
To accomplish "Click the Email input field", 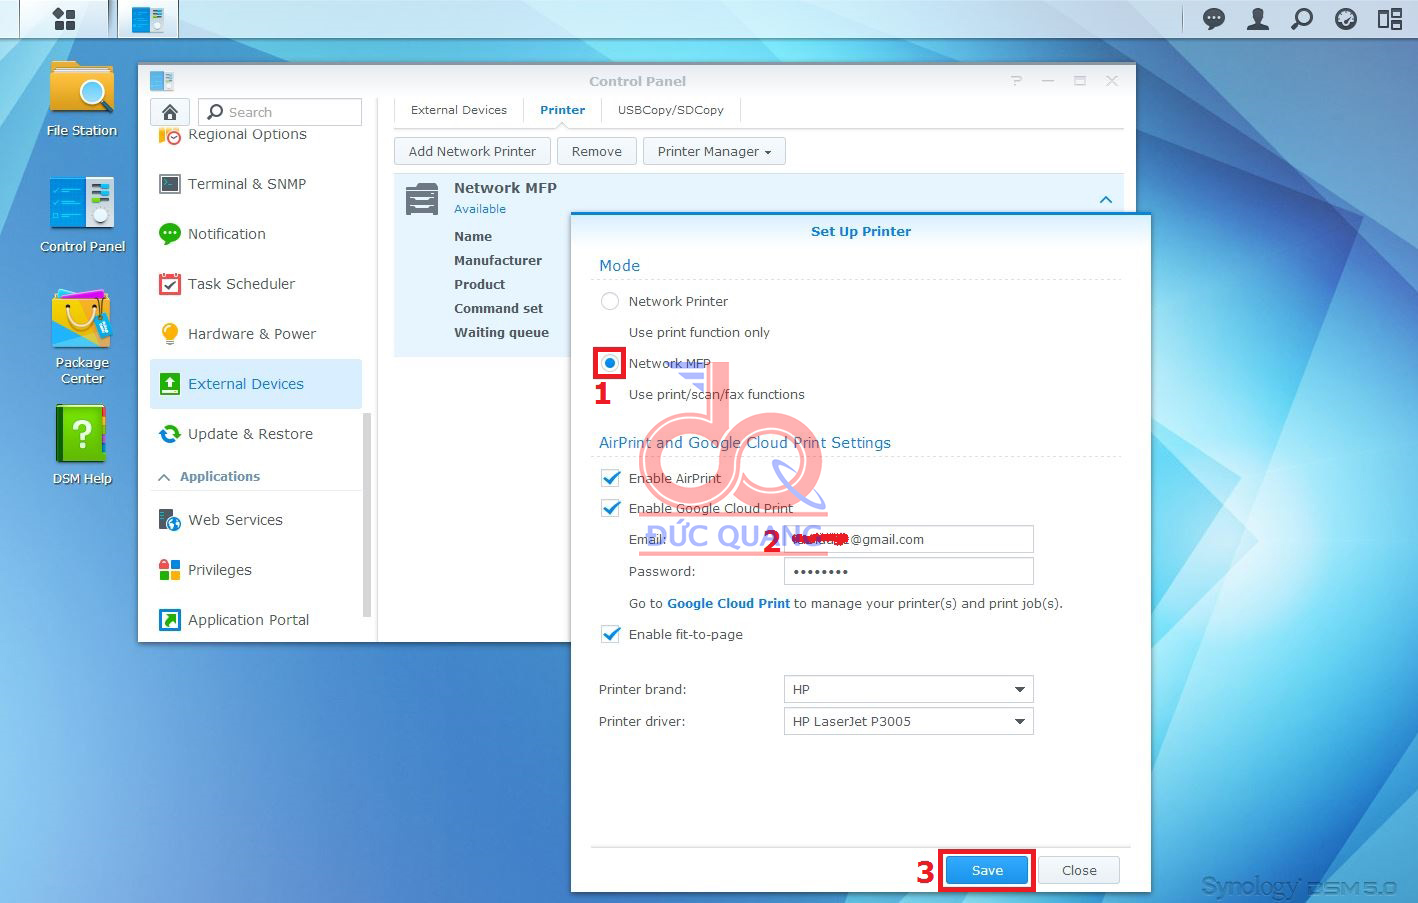I will tap(908, 539).
